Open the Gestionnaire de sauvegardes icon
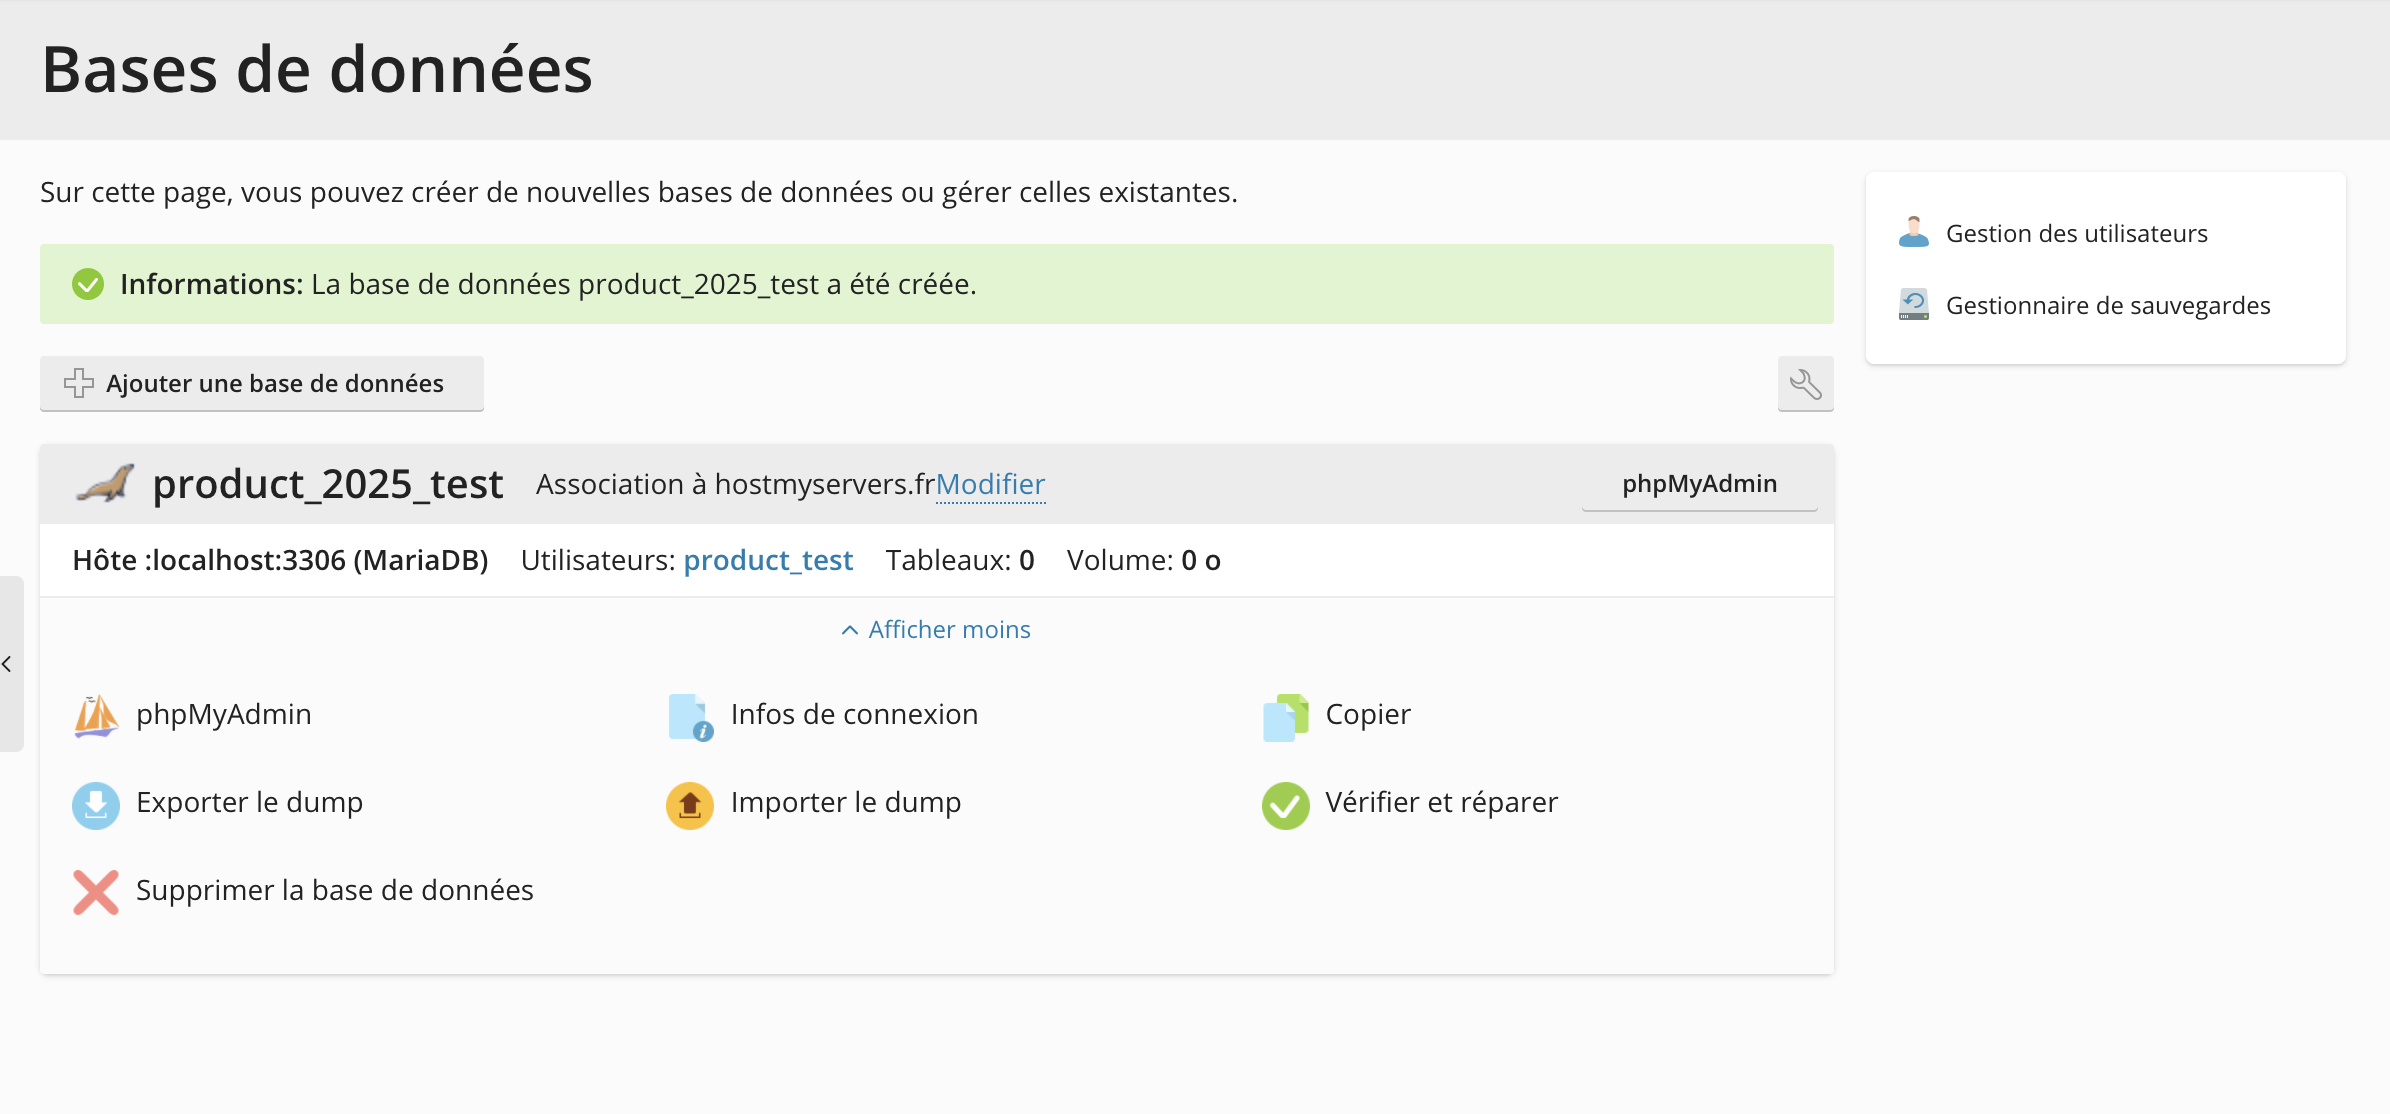Image resolution: width=2390 pixels, height=1114 pixels. point(1913,303)
